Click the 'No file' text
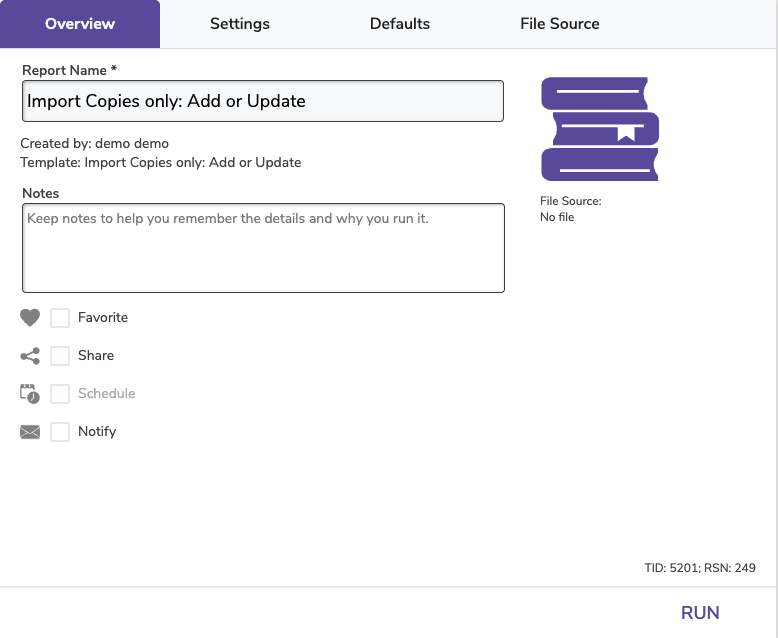 (557, 217)
